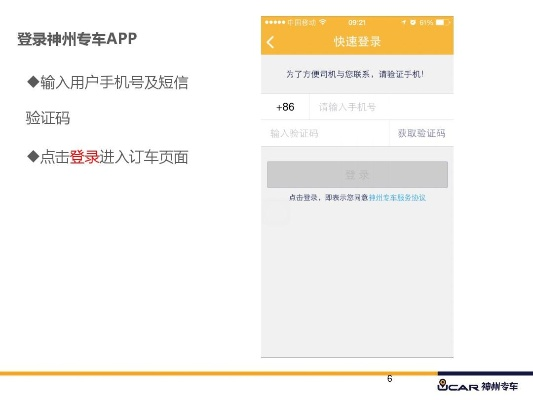533x400 pixels.
Task: Click the 验证码 text line on the slide
Action: pos(48,118)
